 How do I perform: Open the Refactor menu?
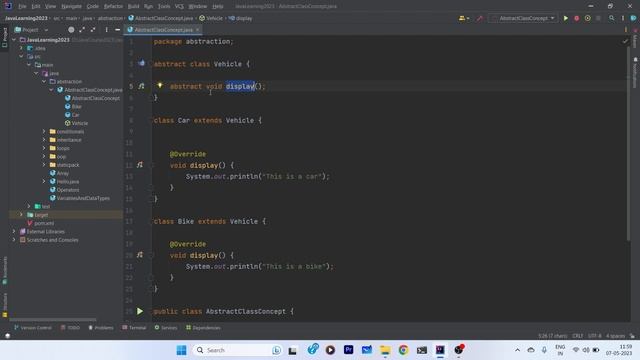click(x=113, y=6)
